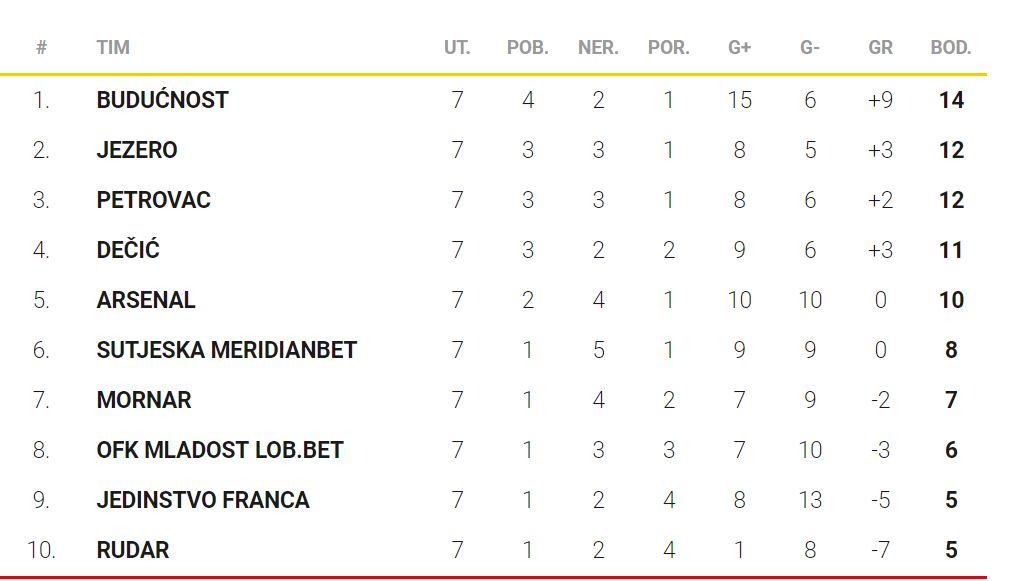Click the BOD. points column header
Image resolution: width=1014 pixels, height=581 pixels.
pyautogui.click(x=951, y=47)
